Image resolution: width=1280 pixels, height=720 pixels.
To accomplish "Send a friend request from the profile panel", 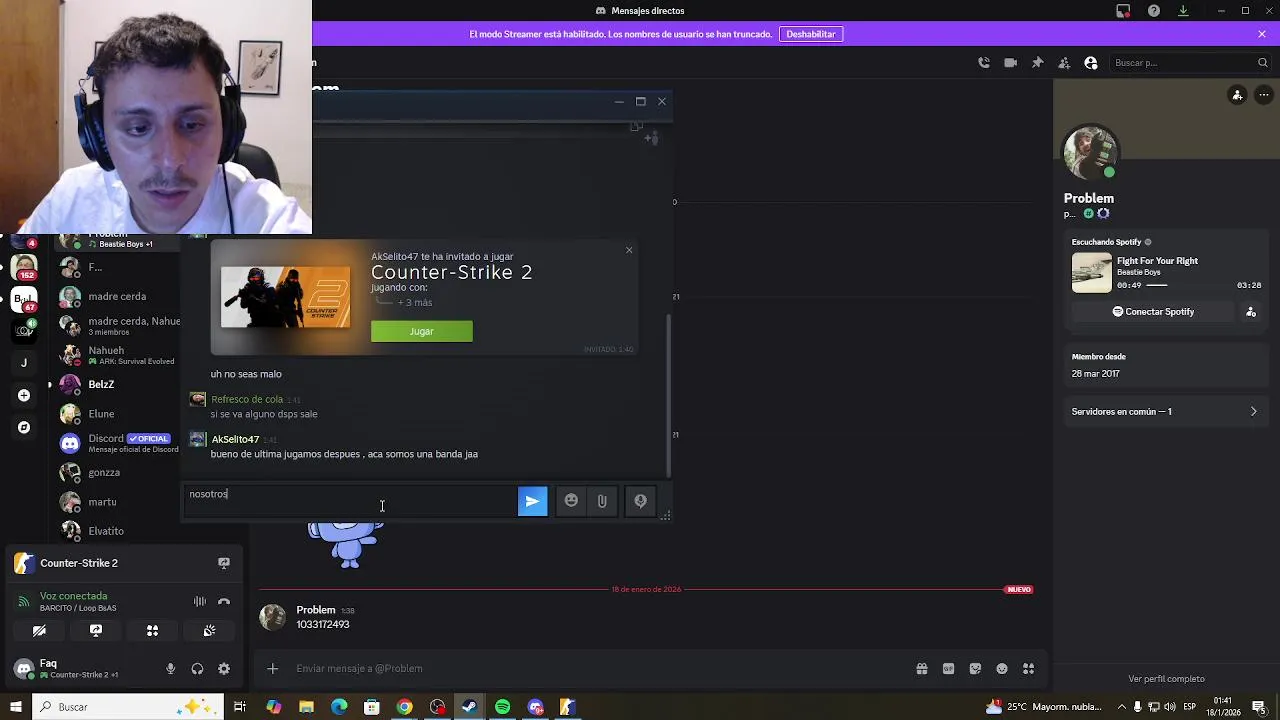I will (1237, 95).
